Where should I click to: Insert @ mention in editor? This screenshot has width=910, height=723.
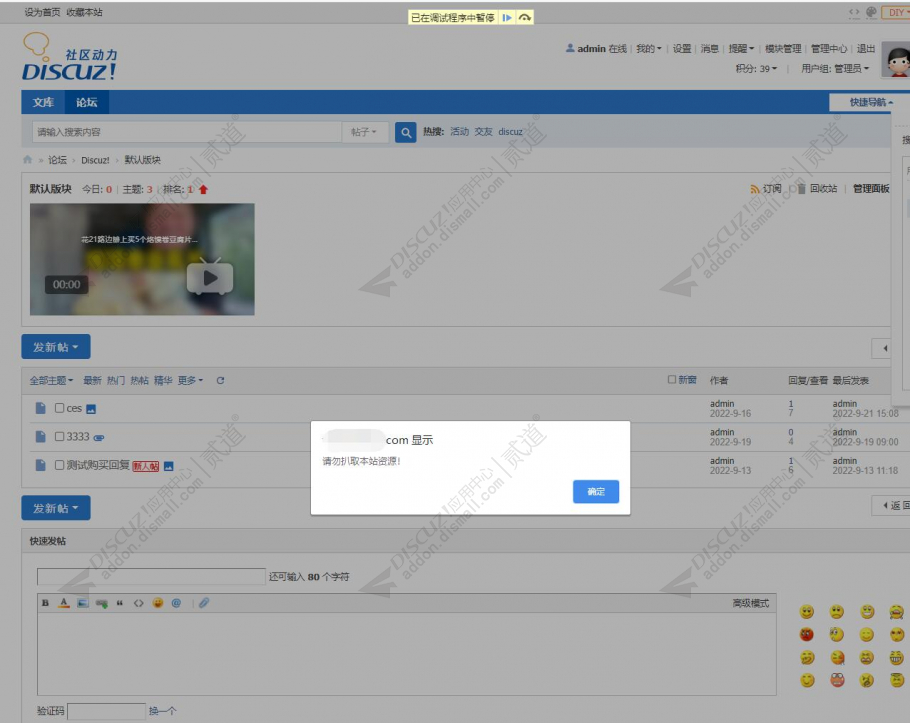[x=176, y=603]
